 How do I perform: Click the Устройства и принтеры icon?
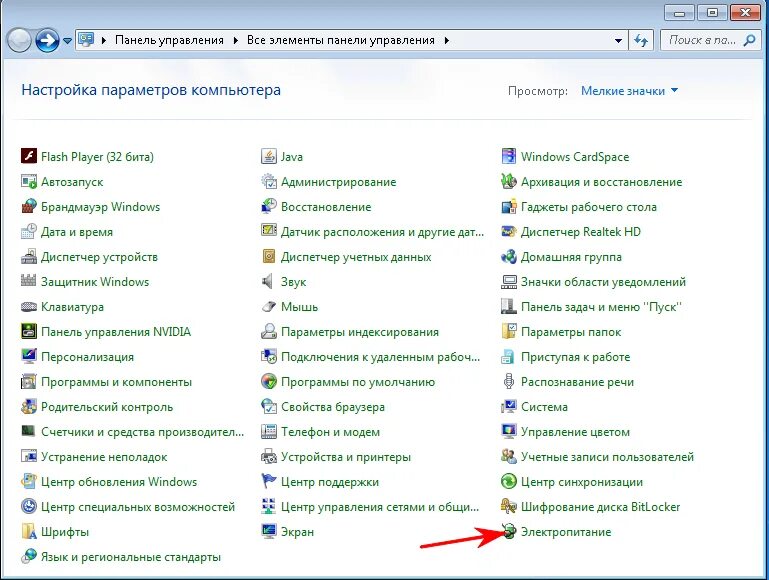pyautogui.click(x=269, y=456)
